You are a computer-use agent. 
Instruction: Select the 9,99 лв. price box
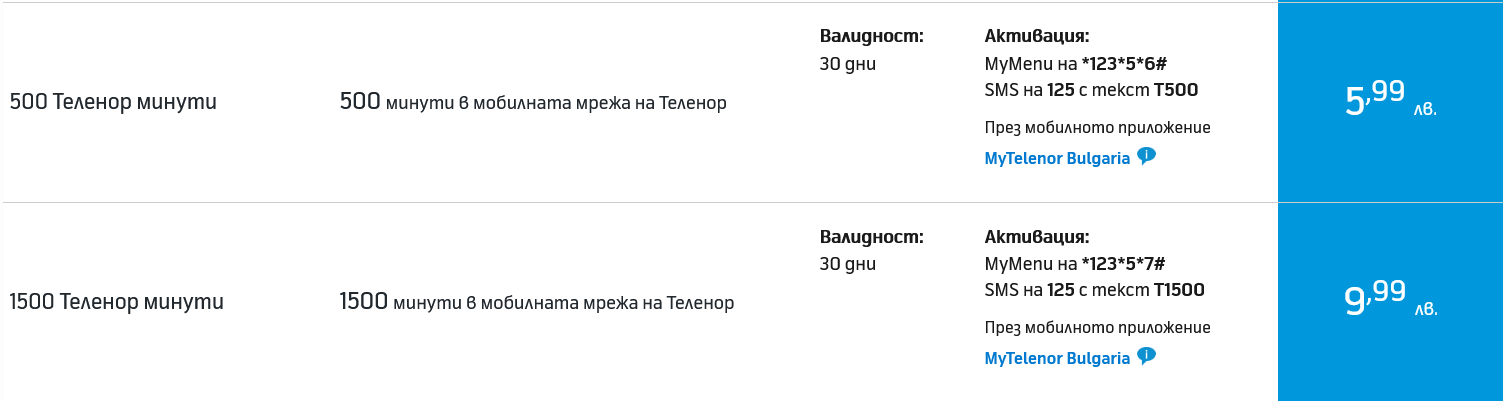1390,301
